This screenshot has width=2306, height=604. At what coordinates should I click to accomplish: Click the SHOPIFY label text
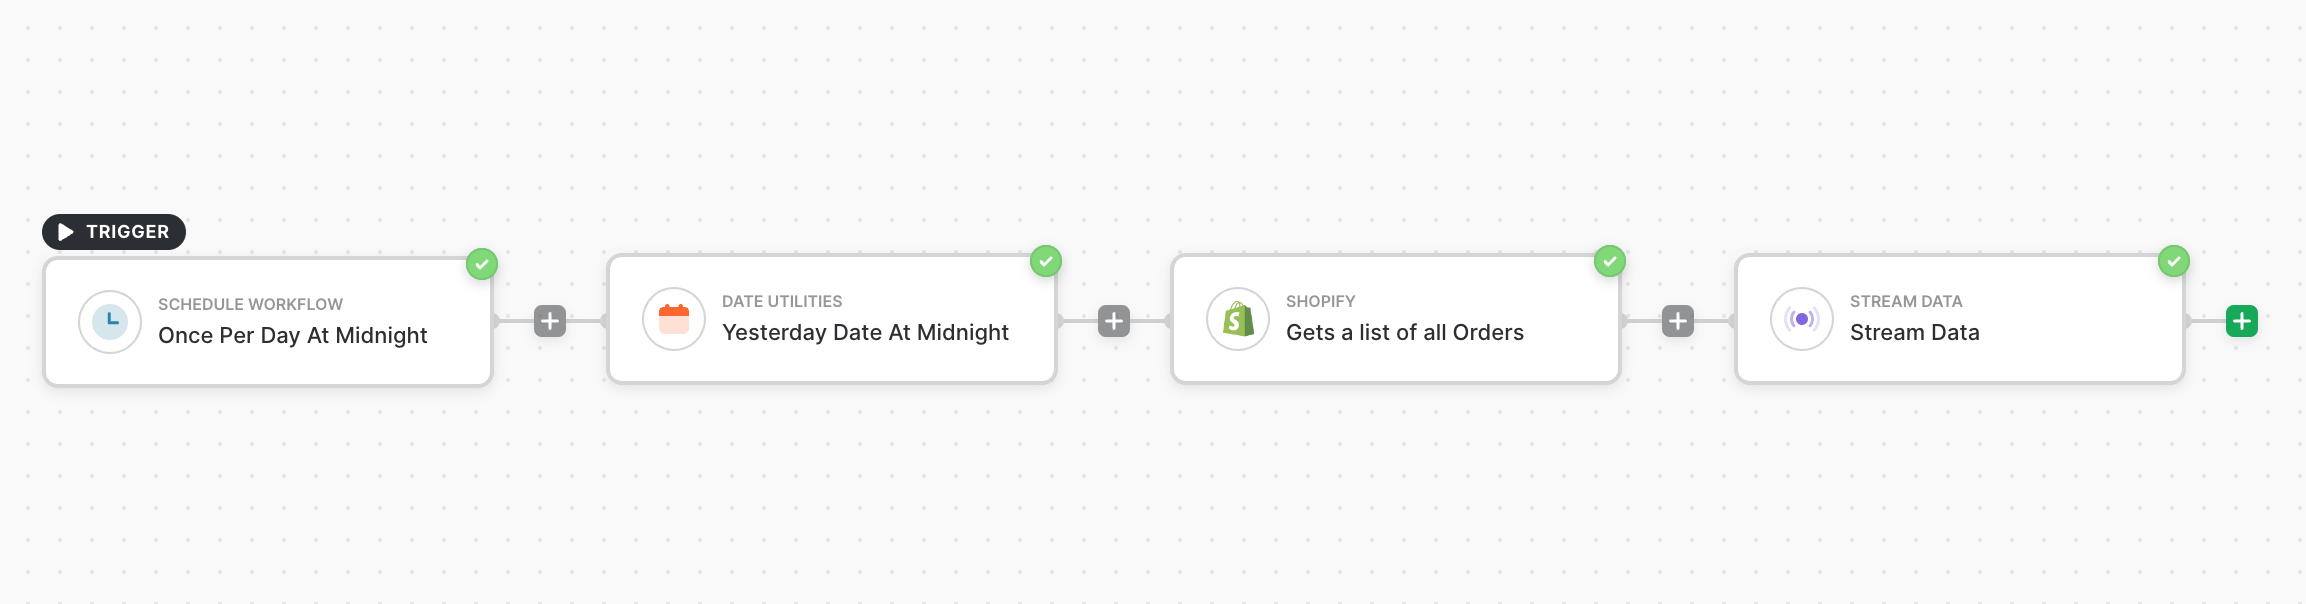[x=1320, y=301]
